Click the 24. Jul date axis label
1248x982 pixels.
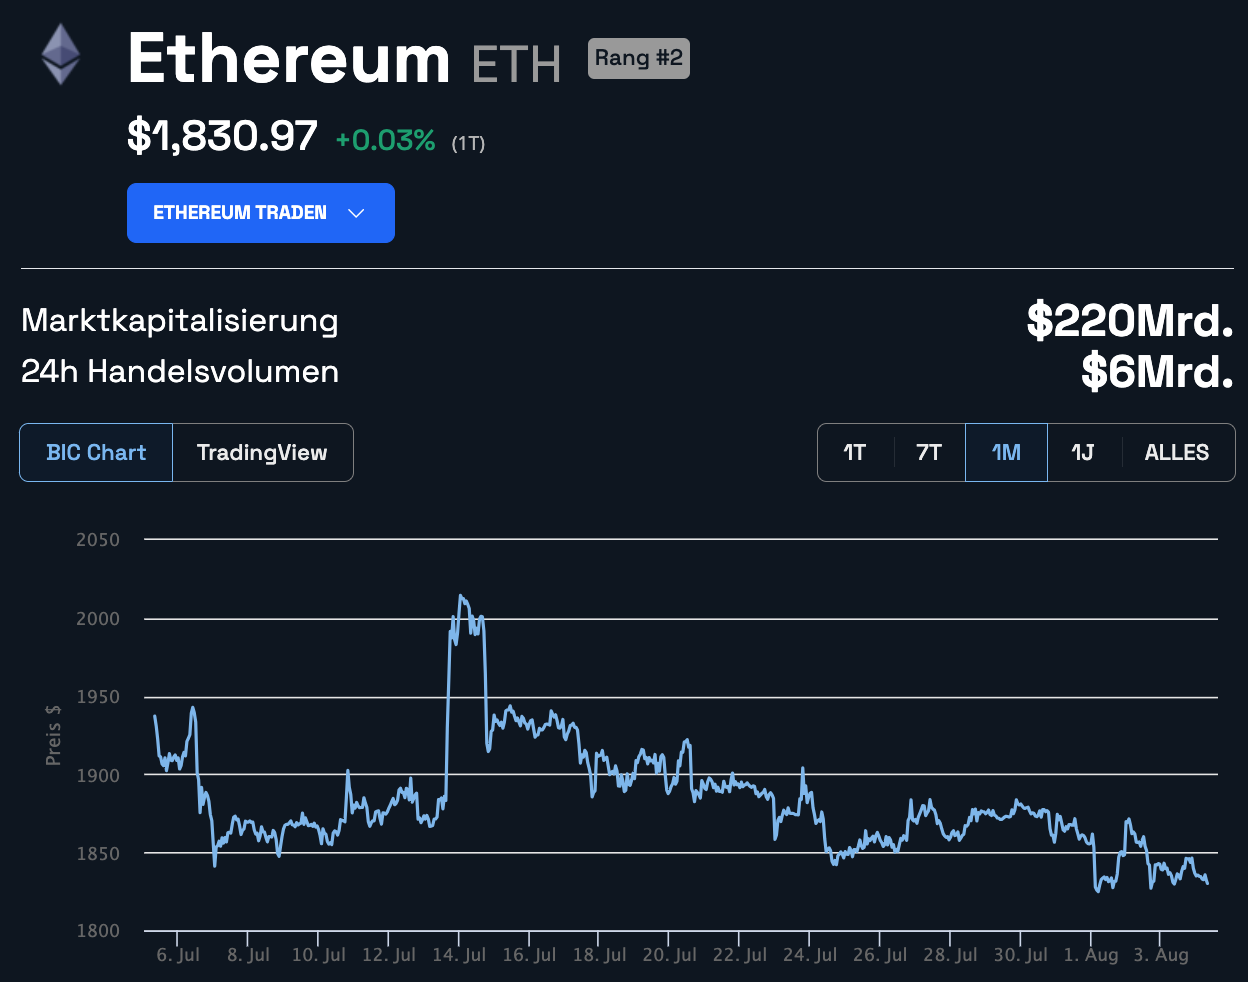pyautogui.click(x=810, y=955)
